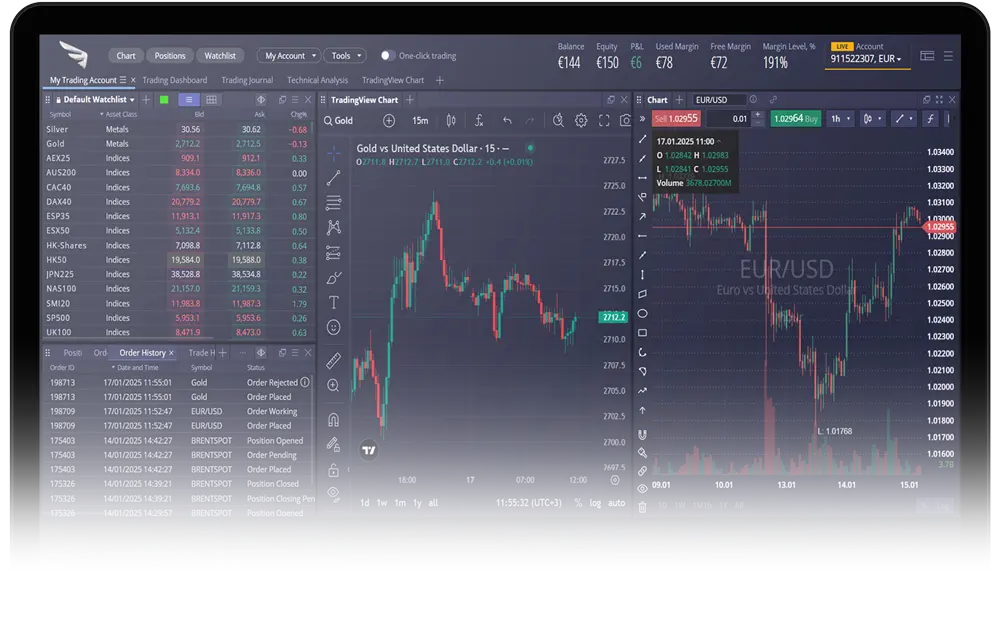The image size is (1000, 622).
Task: Open the 15m interval selector on Gold chart
Action: [420, 121]
